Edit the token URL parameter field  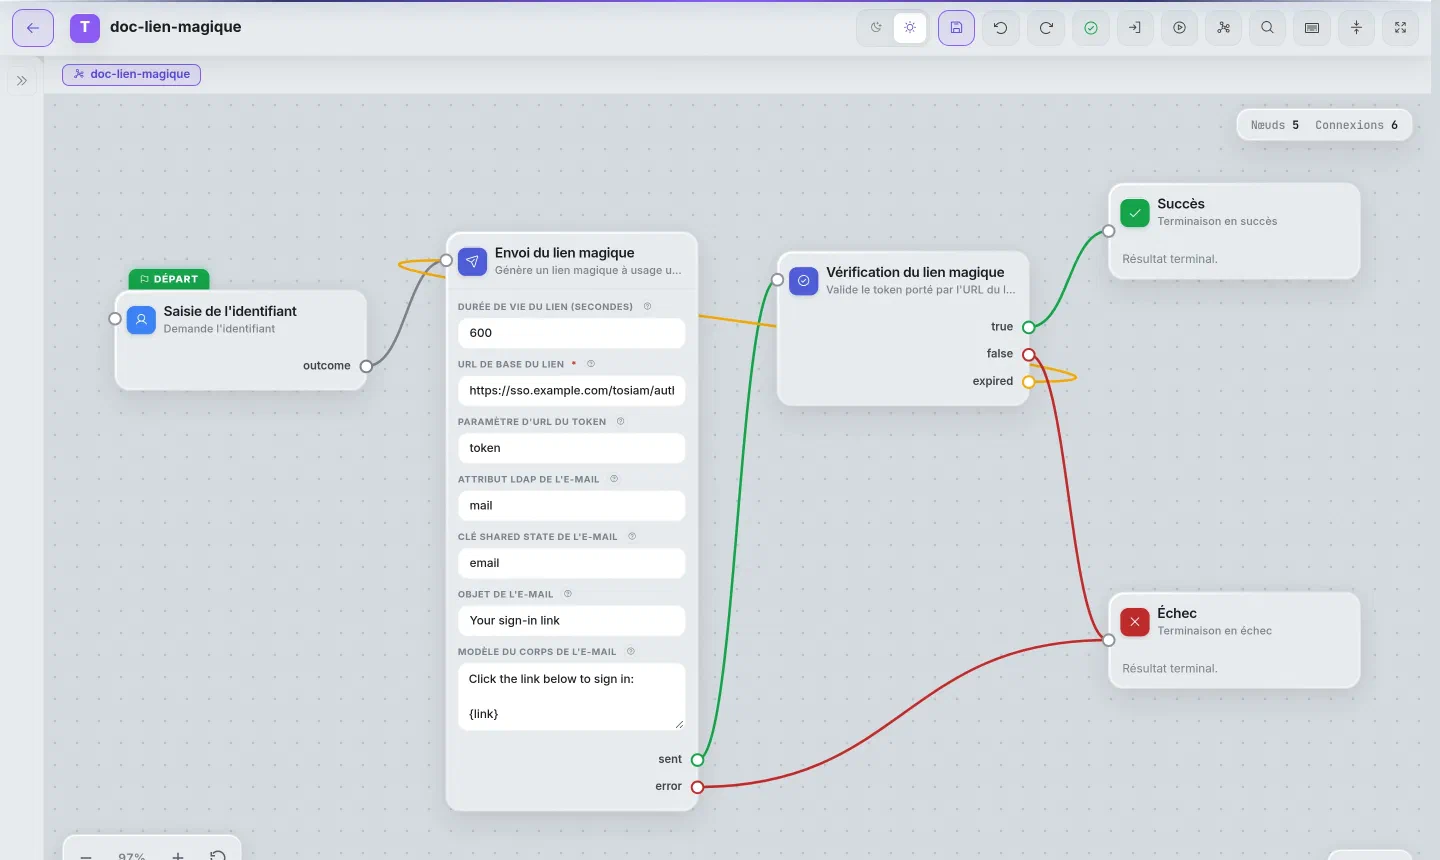click(x=572, y=448)
